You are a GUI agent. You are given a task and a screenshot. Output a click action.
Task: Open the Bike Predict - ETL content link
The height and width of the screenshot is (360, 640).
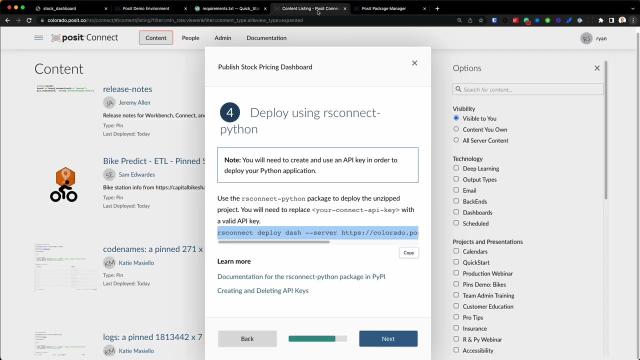pyautogui.click(x=154, y=161)
